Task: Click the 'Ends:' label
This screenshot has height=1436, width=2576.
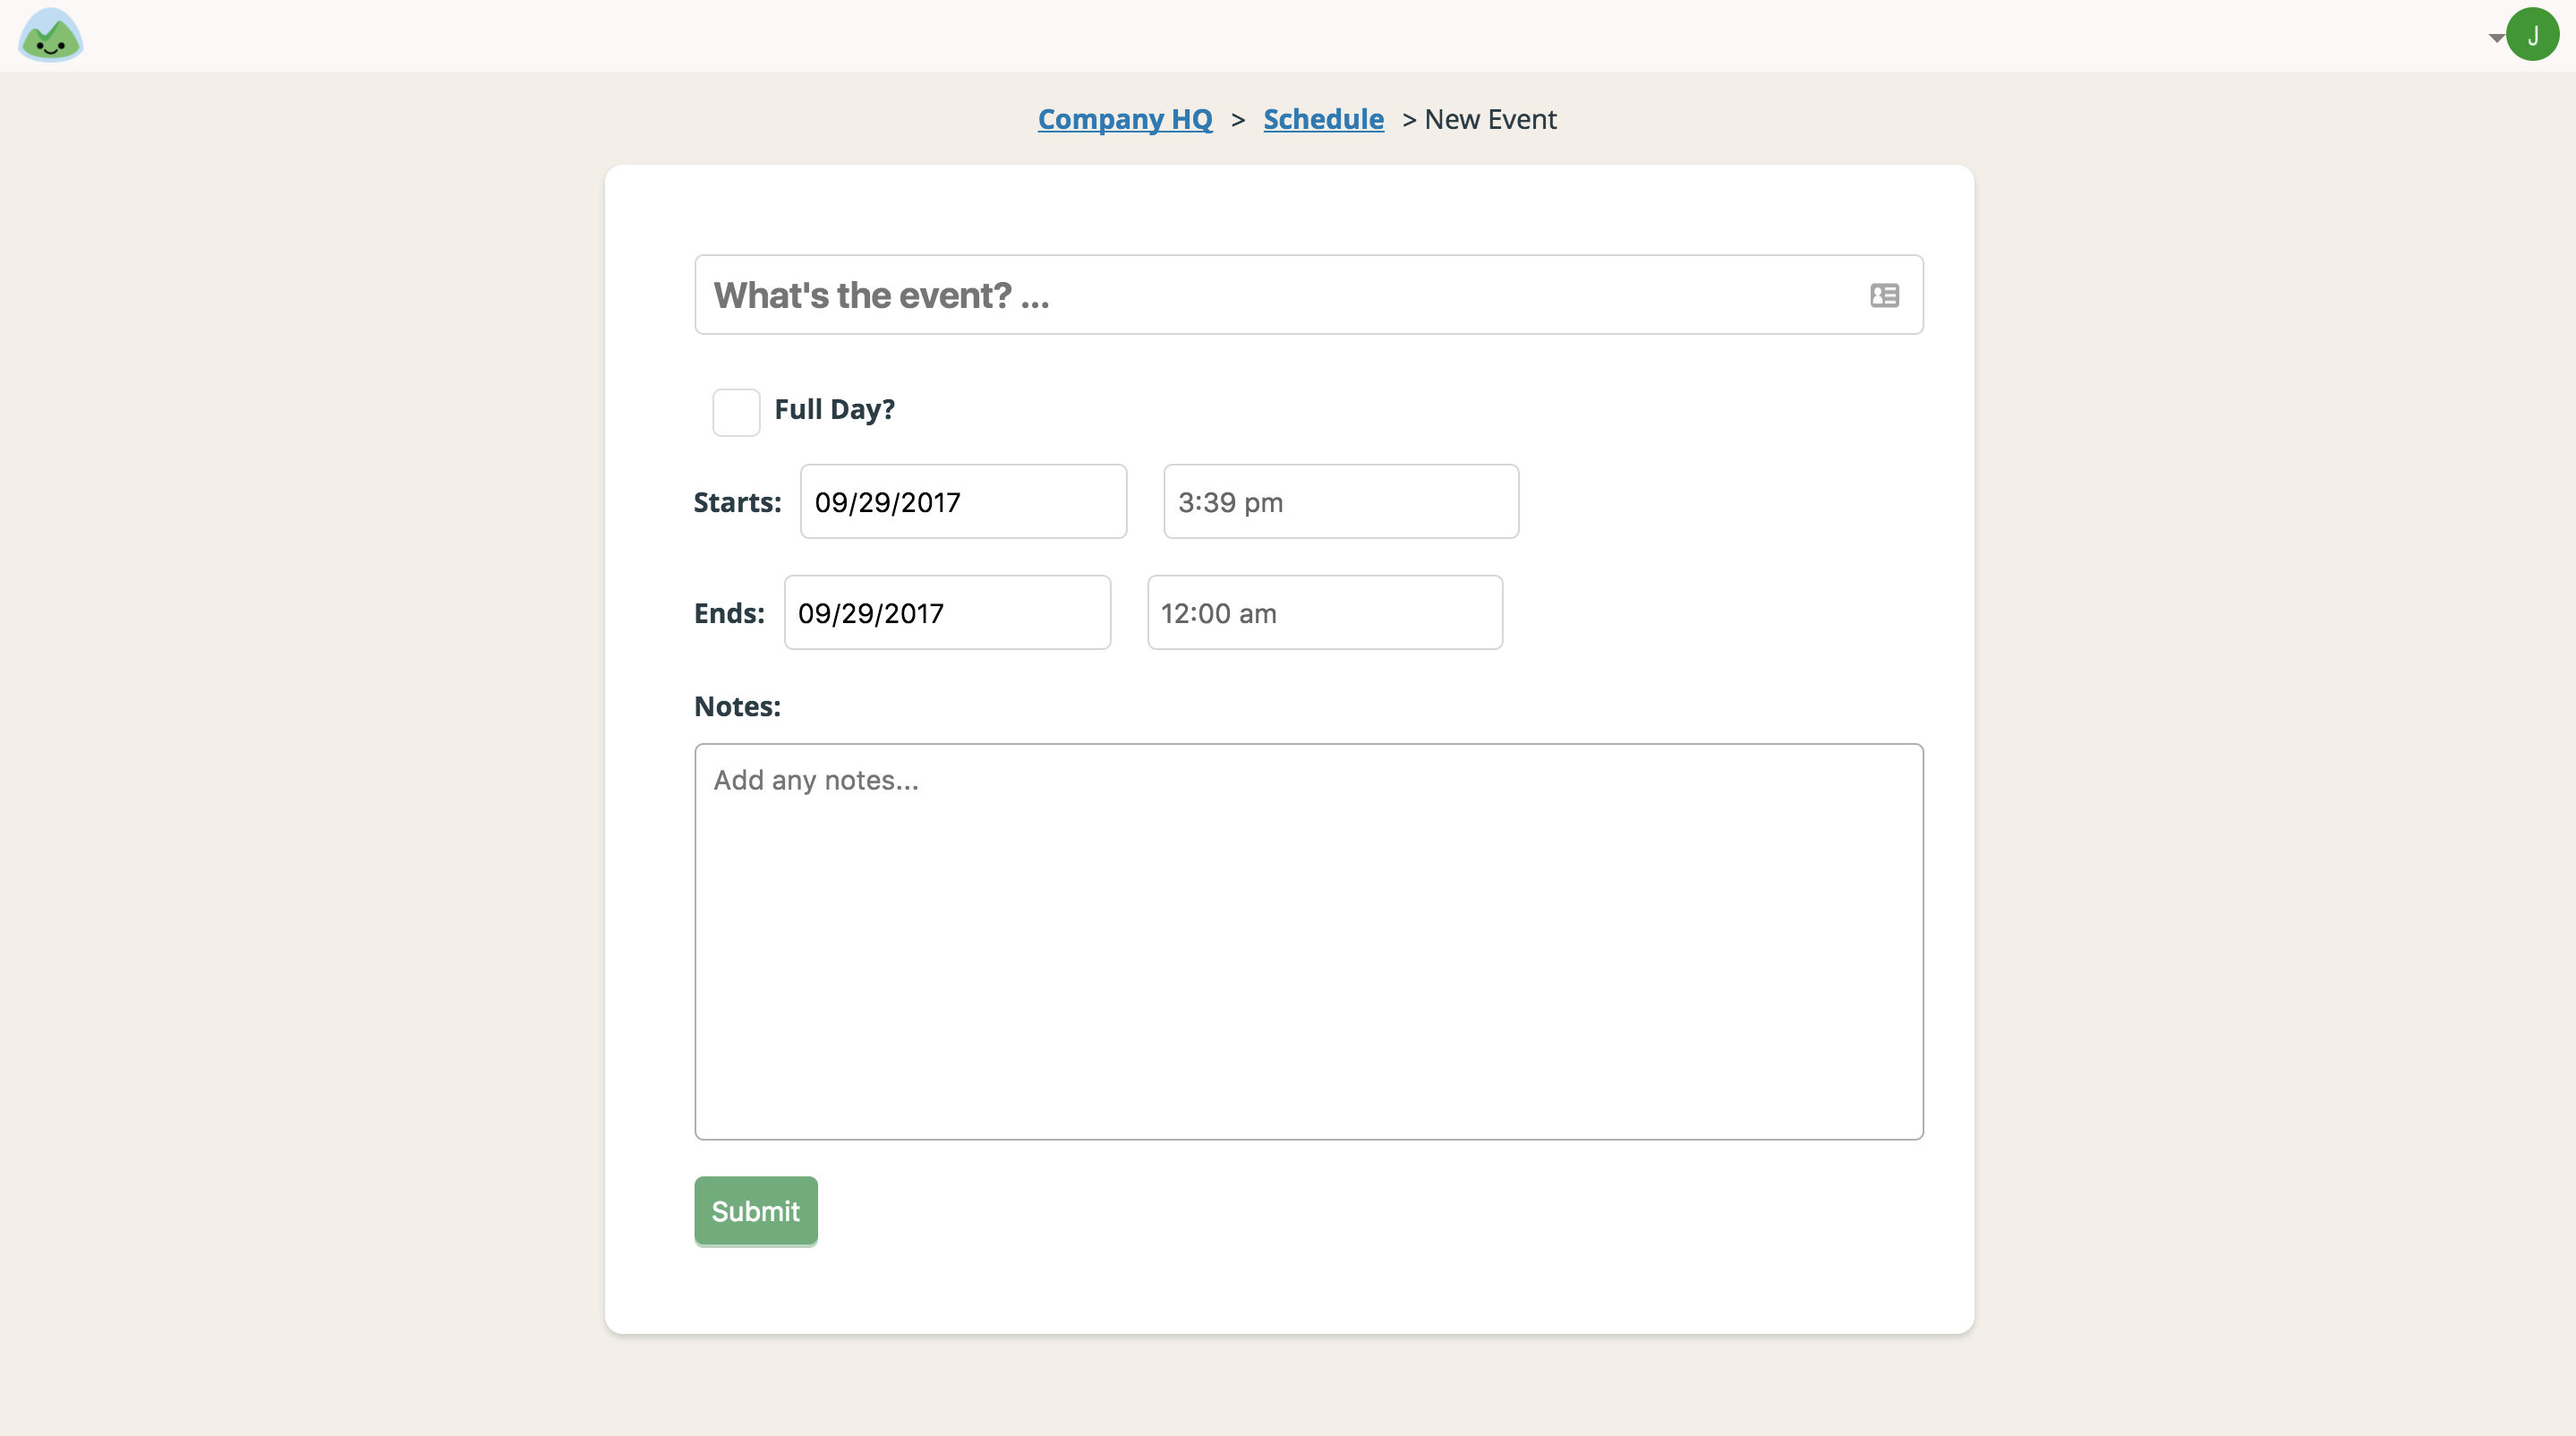Action: (x=729, y=613)
